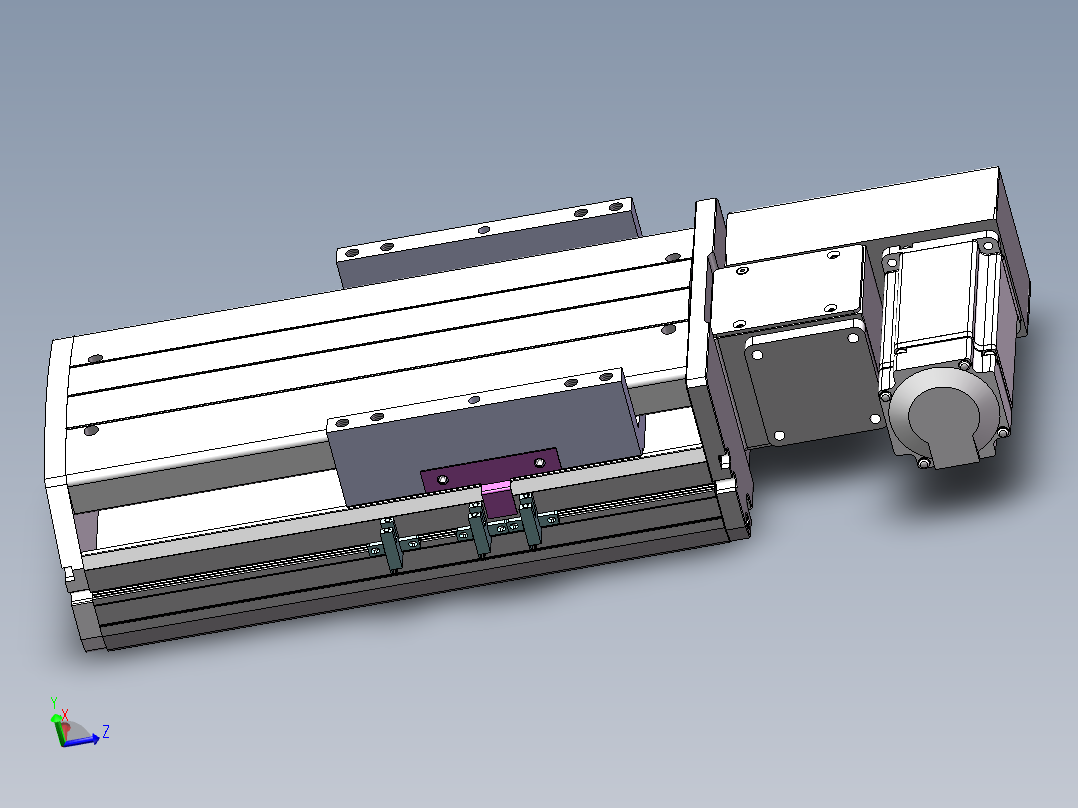This screenshot has width=1078, height=808.
Task: Click the red X axis label on the triad
Action: point(65,715)
